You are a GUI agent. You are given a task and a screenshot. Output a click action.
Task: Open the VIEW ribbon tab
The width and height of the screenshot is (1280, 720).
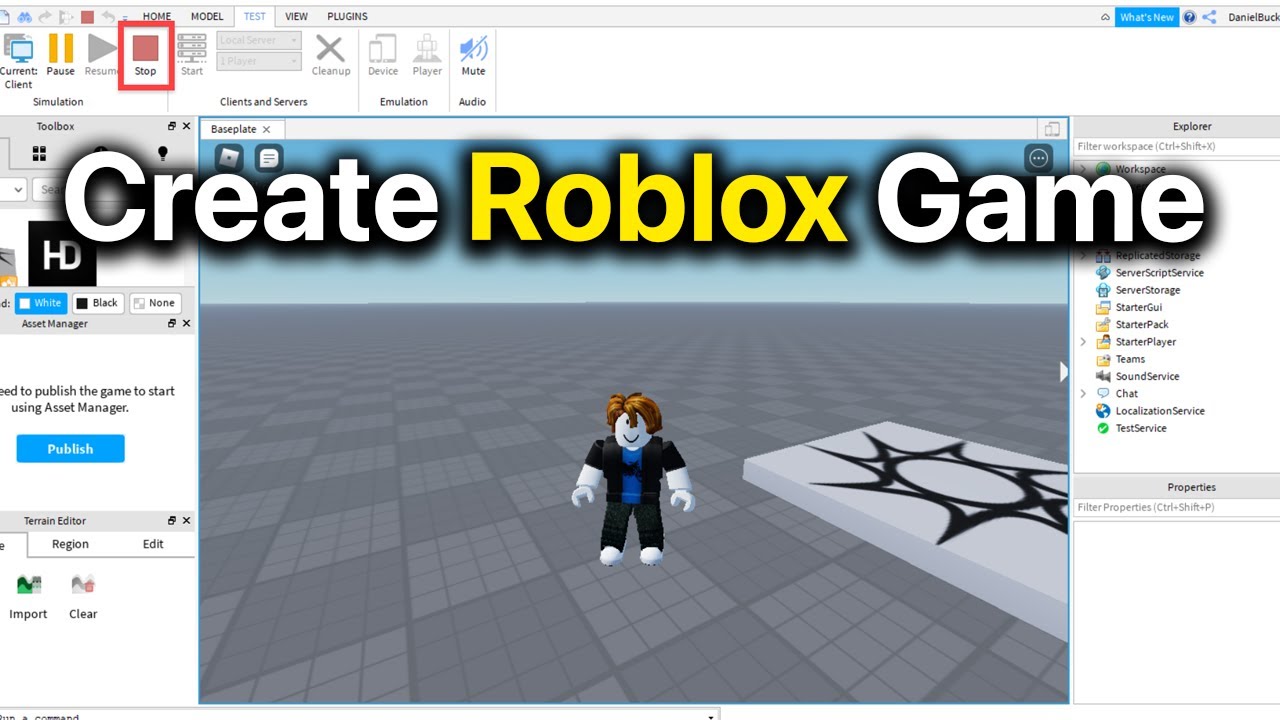tap(296, 16)
